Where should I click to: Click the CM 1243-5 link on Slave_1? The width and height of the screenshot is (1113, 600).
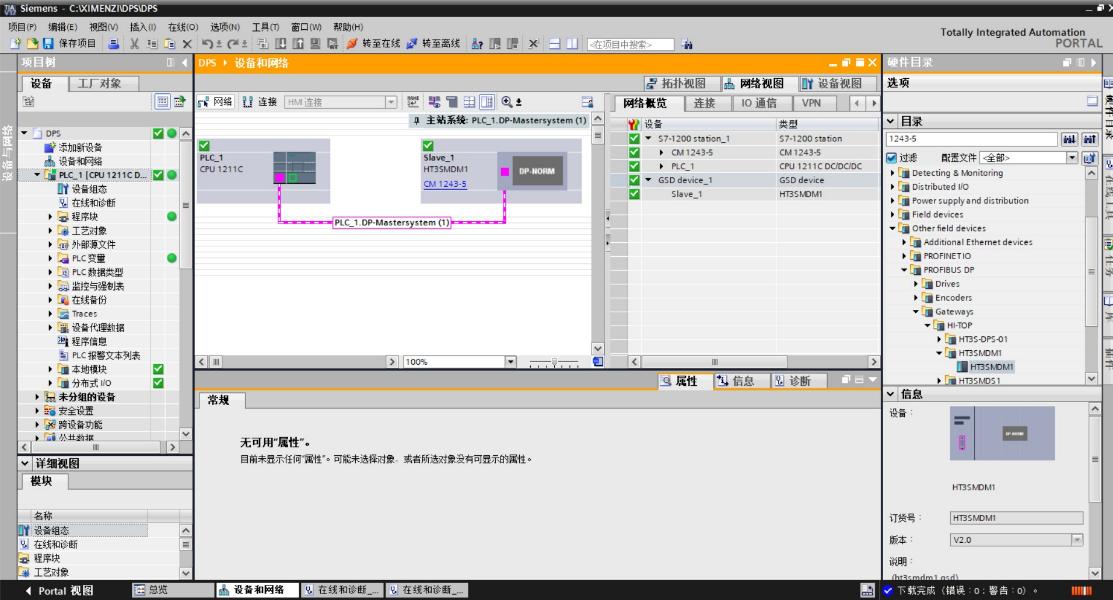(444, 184)
